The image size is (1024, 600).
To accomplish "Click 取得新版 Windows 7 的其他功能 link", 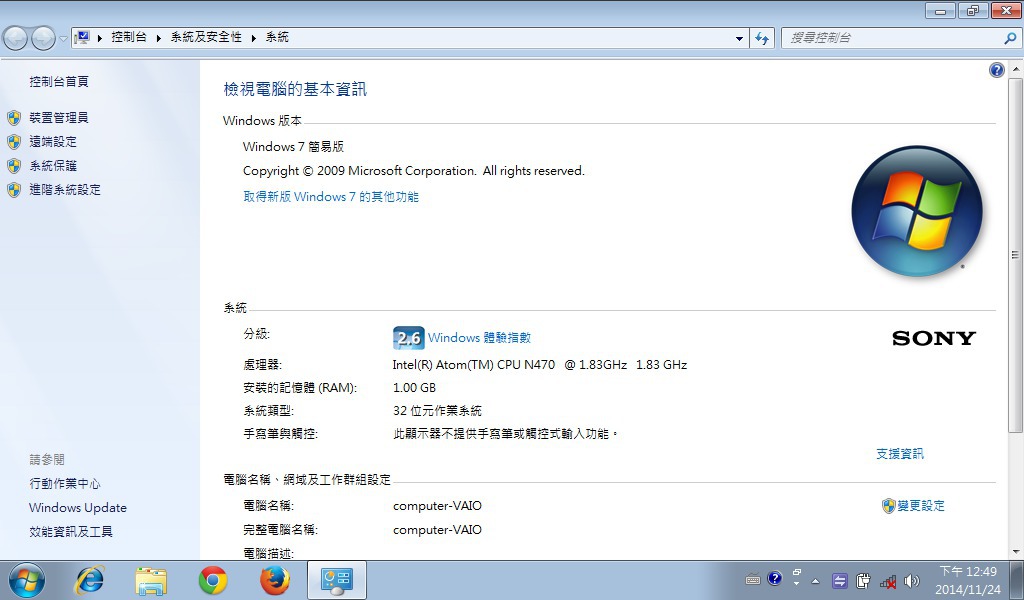I will point(331,197).
